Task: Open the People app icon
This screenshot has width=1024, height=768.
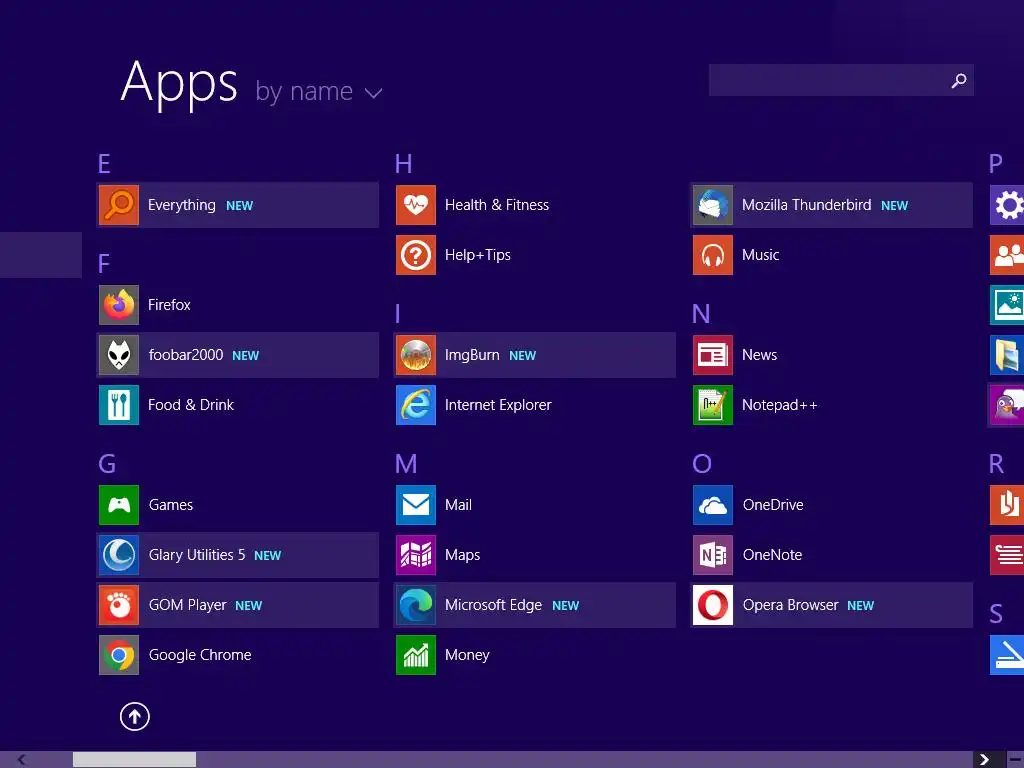Action: (x=1007, y=255)
